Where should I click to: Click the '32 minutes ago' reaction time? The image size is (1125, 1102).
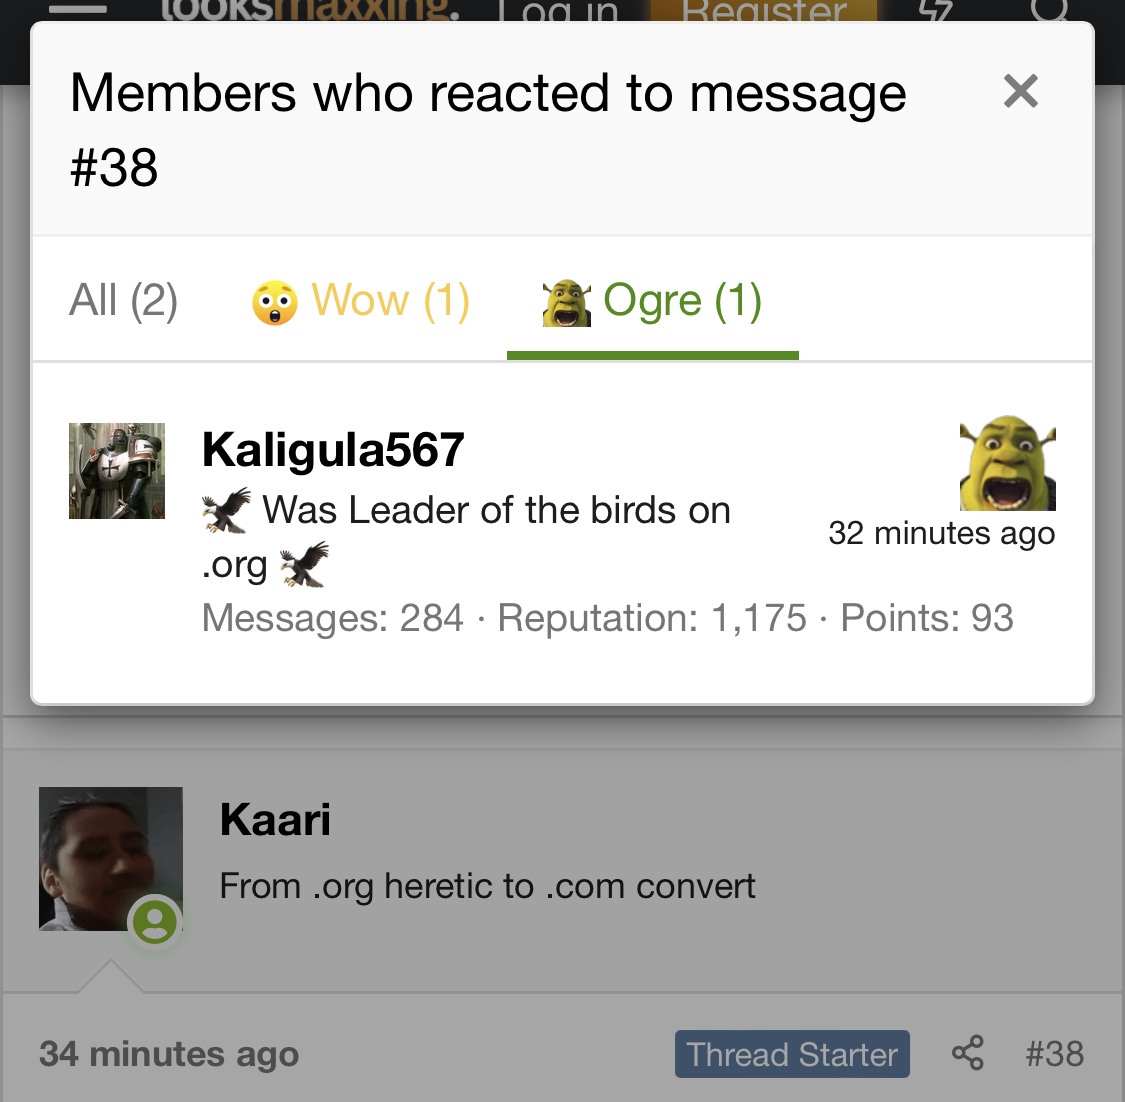tap(941, 533)
